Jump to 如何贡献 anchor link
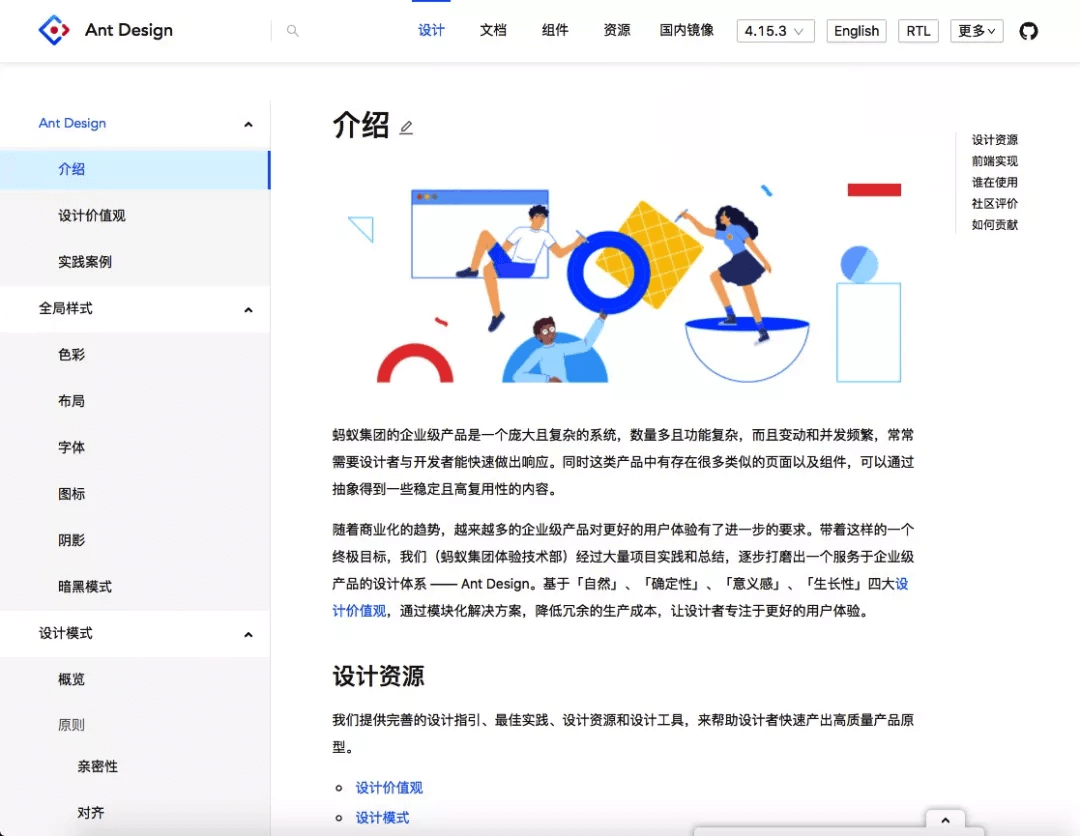Viewport: 1080px width, 836px height. click(995, 225)
